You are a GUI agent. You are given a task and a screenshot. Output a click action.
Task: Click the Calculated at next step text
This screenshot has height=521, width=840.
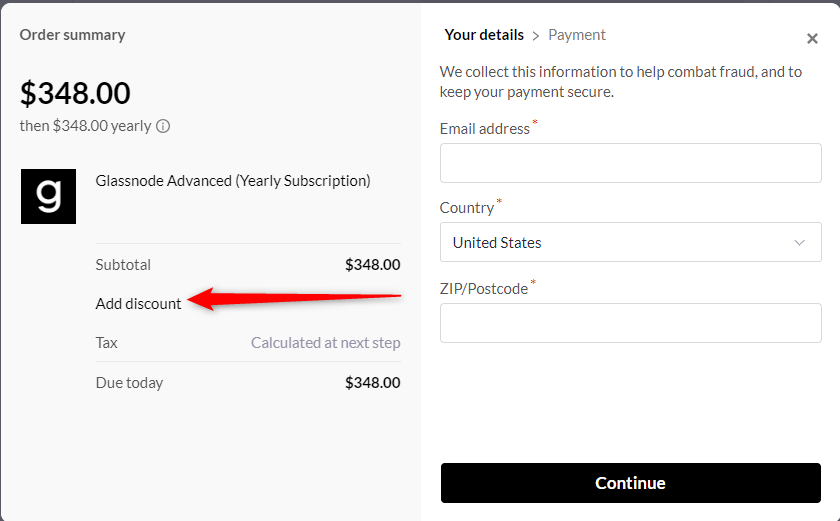point(325,342)
